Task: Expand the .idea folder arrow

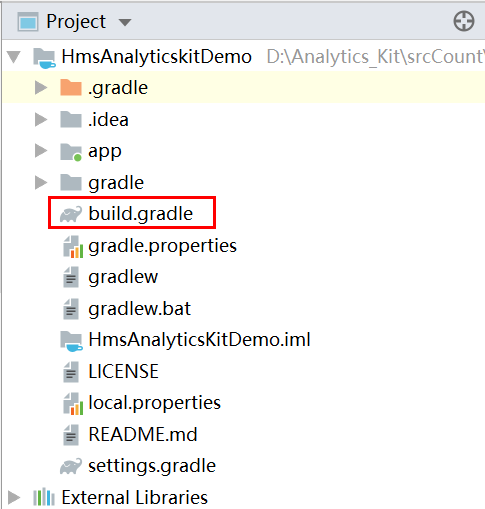Action: [x=41, y=119]
